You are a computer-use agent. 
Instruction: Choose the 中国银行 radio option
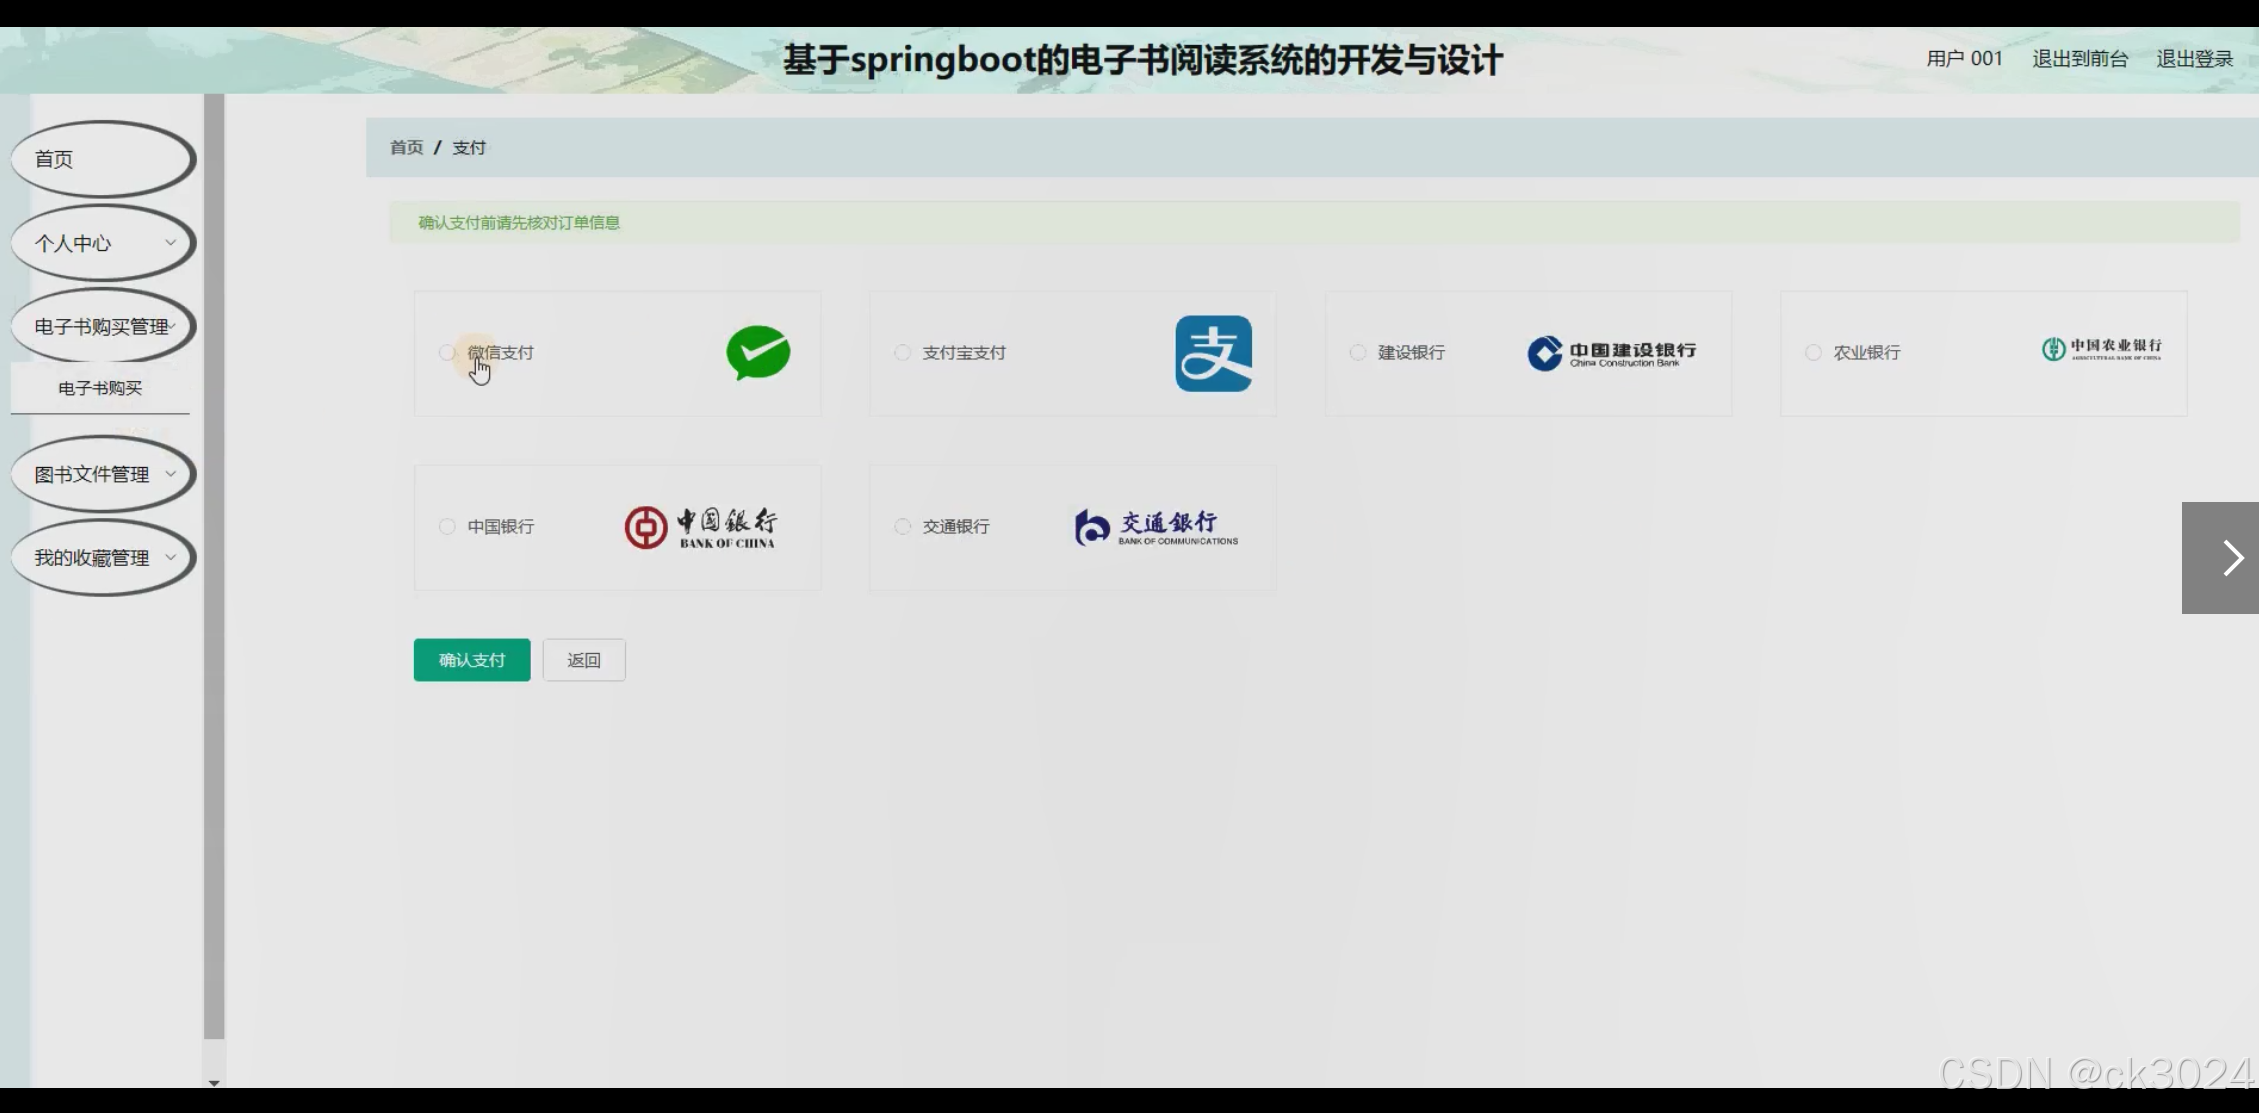pos(447,527)
